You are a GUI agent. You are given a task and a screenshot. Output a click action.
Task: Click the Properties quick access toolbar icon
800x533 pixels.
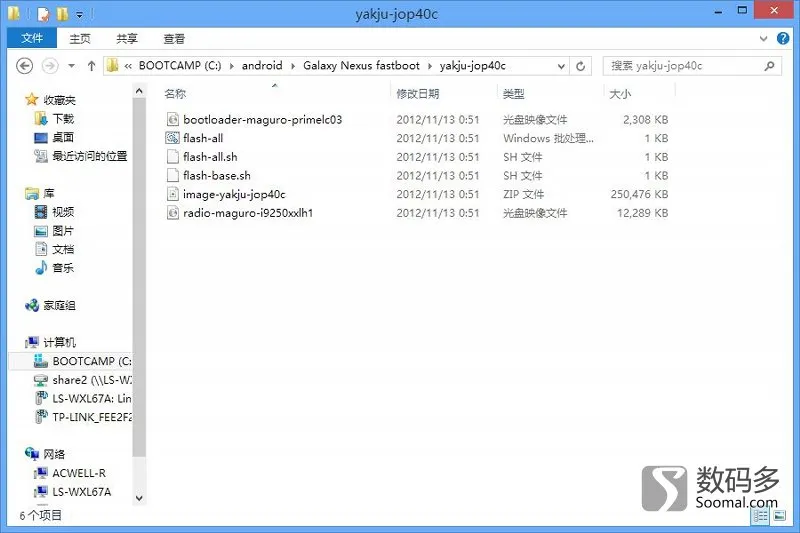click(44, 14)
